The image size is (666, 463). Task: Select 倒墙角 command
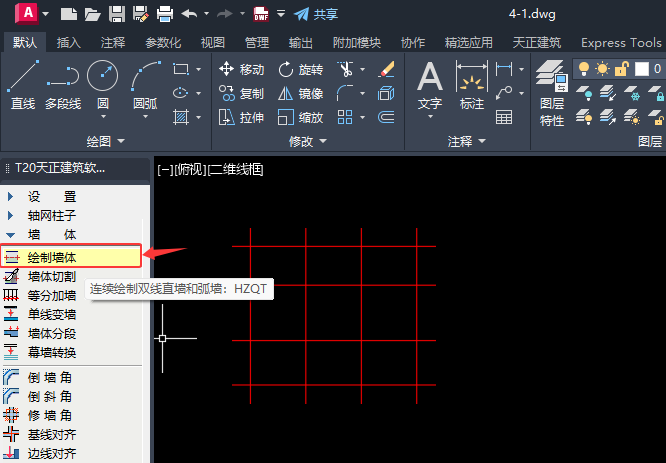(x=49, y=377)
